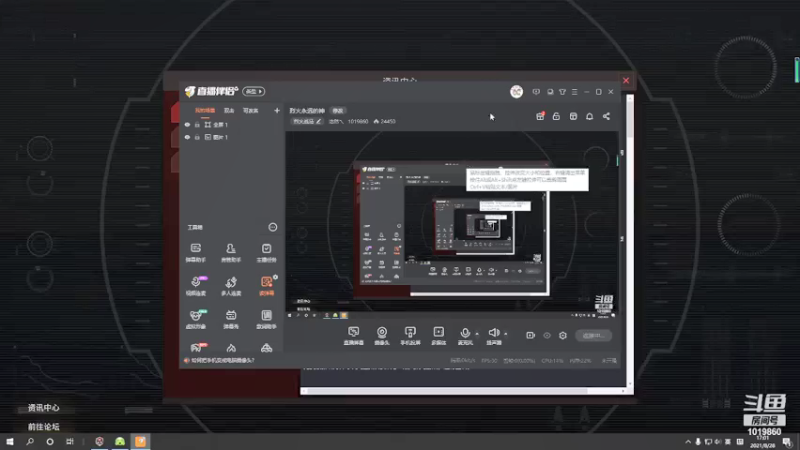Click the stream preview canvas
The image size is (800, 450).
[452, 226]
